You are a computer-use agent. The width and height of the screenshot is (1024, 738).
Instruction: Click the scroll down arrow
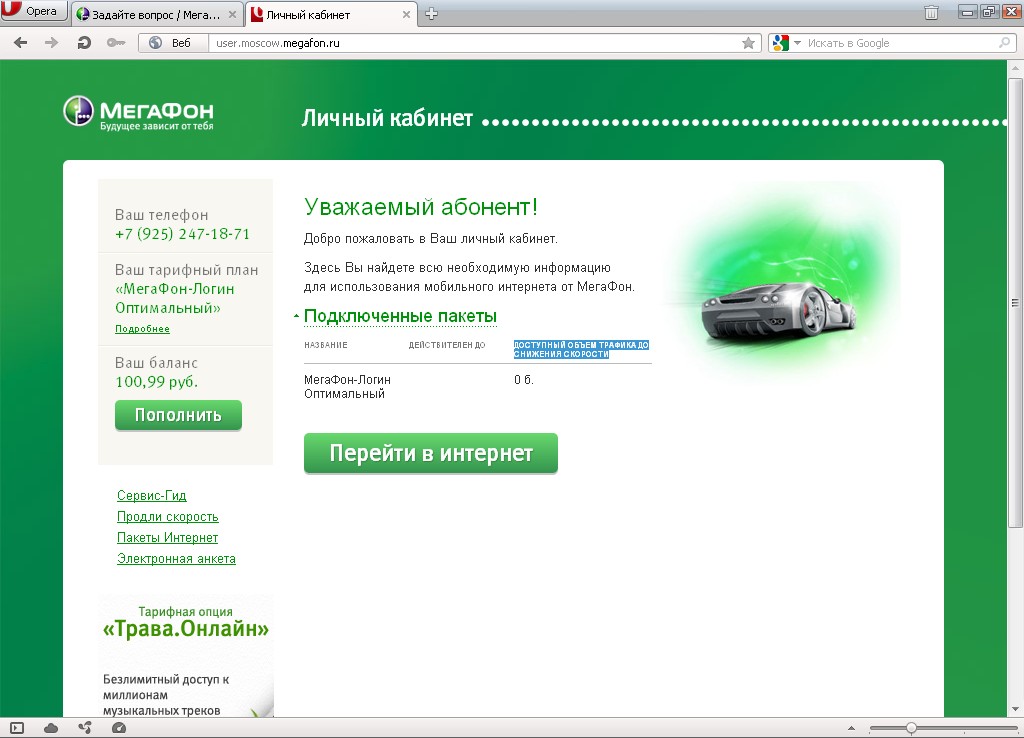pyautogui.click(x=1016, y=709)
